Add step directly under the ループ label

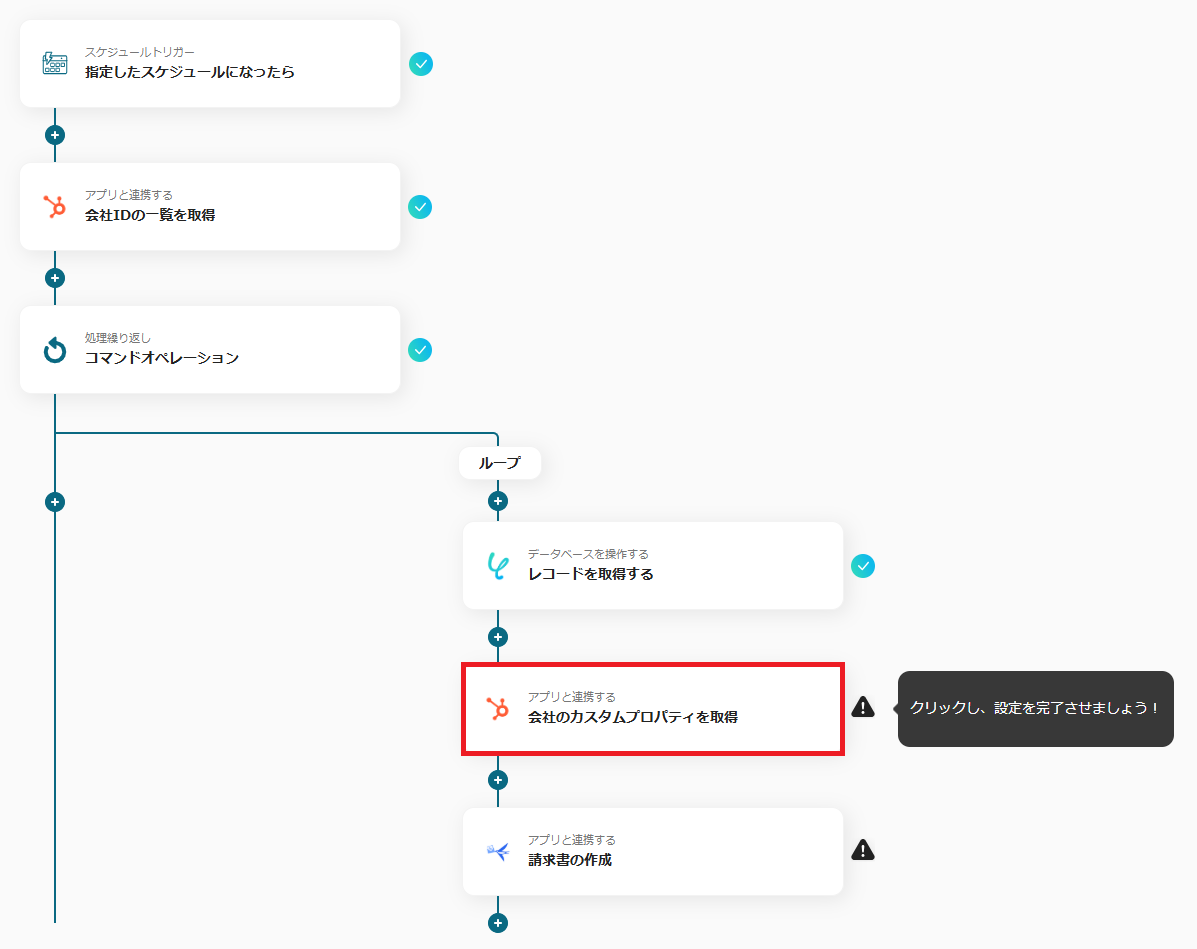pos(498,502)
